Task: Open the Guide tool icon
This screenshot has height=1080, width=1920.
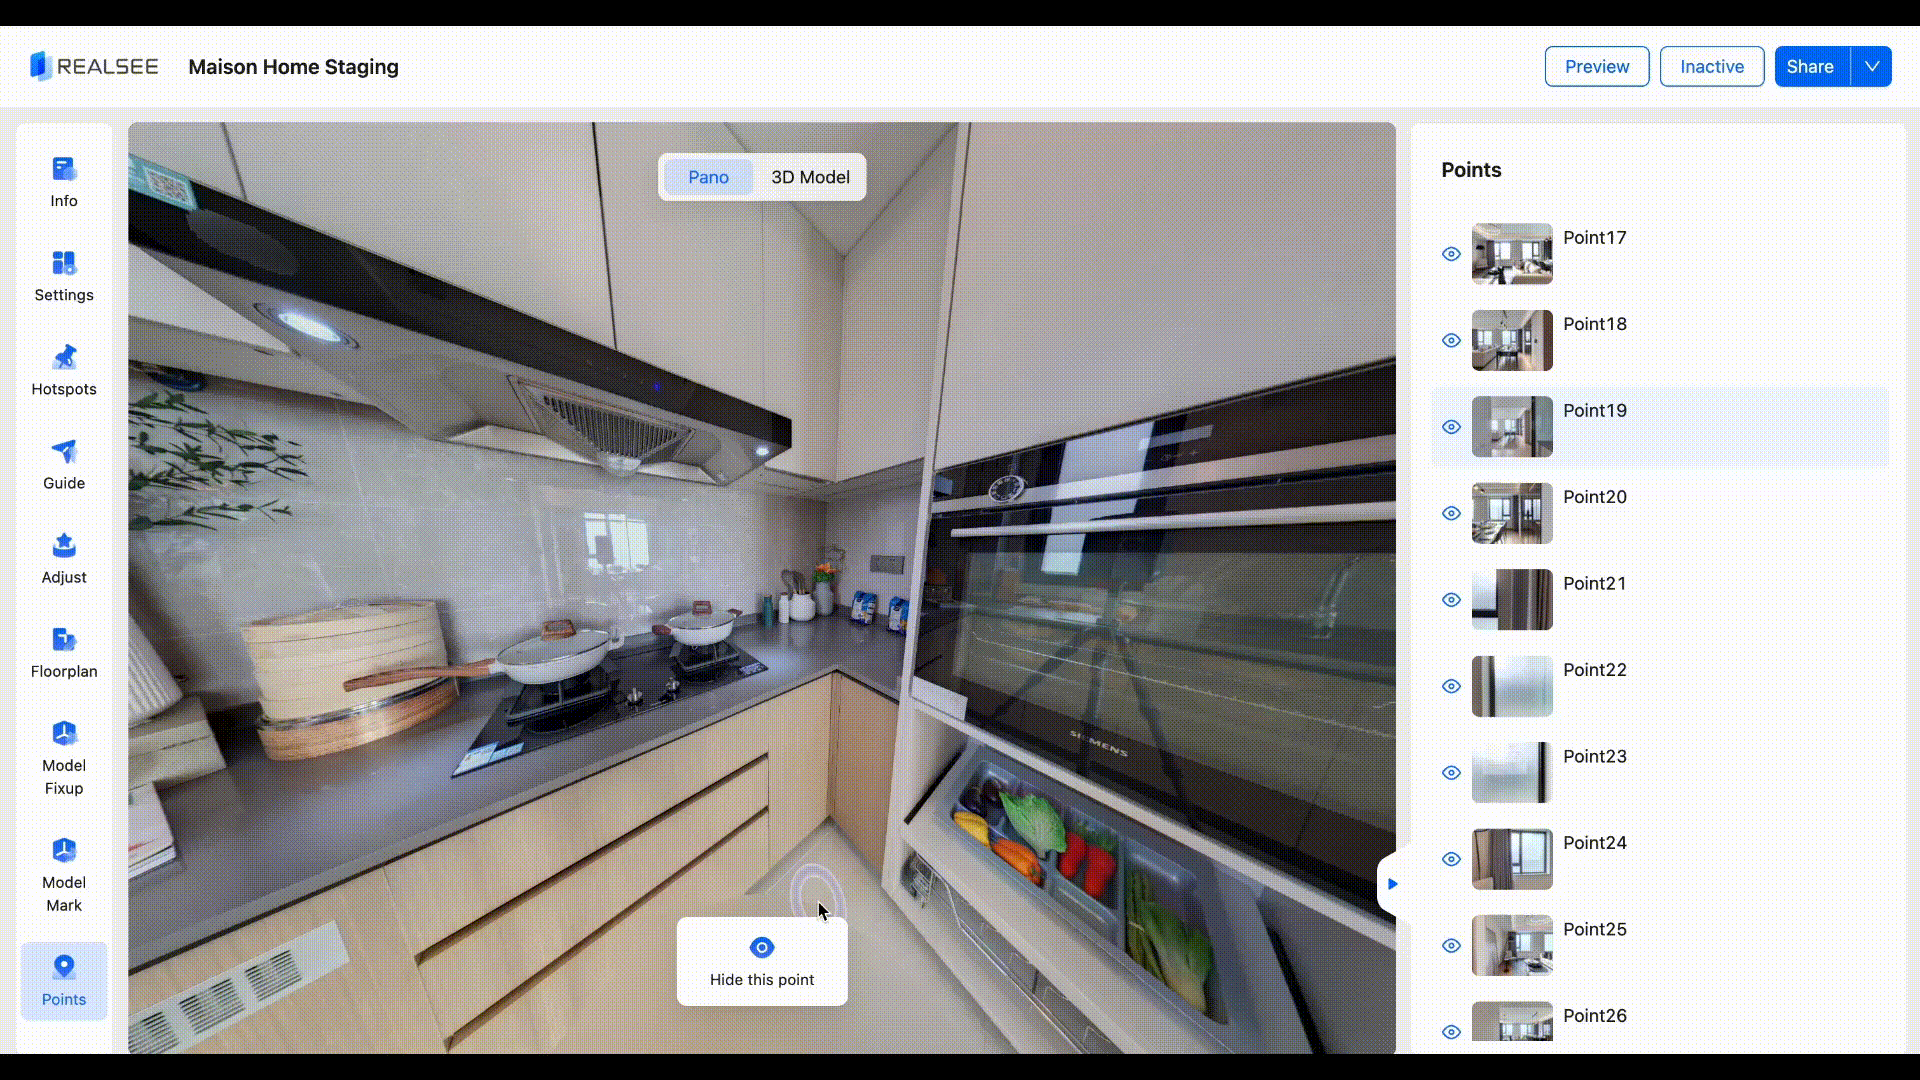Action: [x=64, y=451]
